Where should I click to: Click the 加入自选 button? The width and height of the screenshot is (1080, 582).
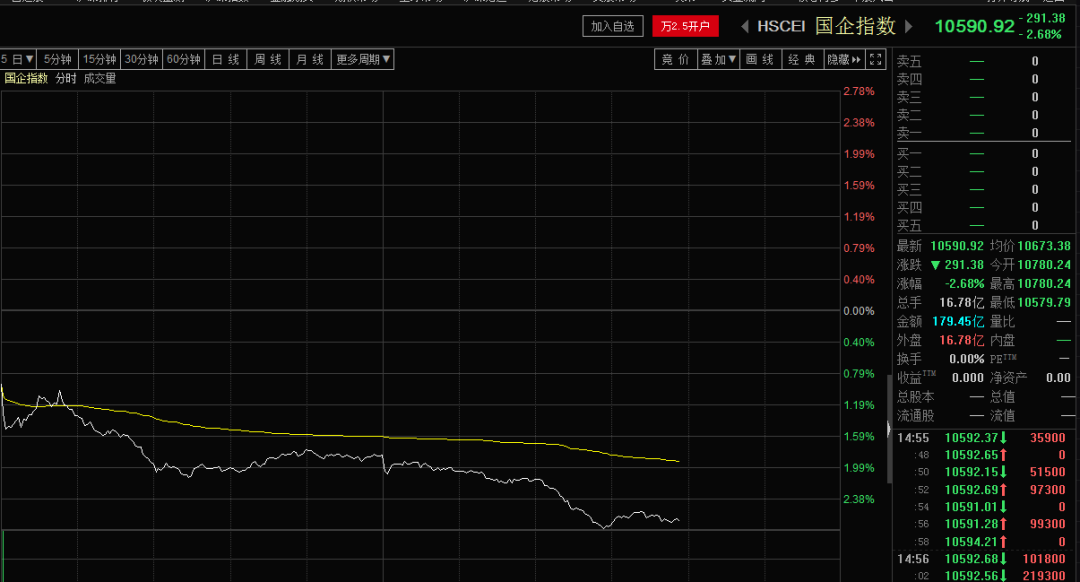coord(612,26)
